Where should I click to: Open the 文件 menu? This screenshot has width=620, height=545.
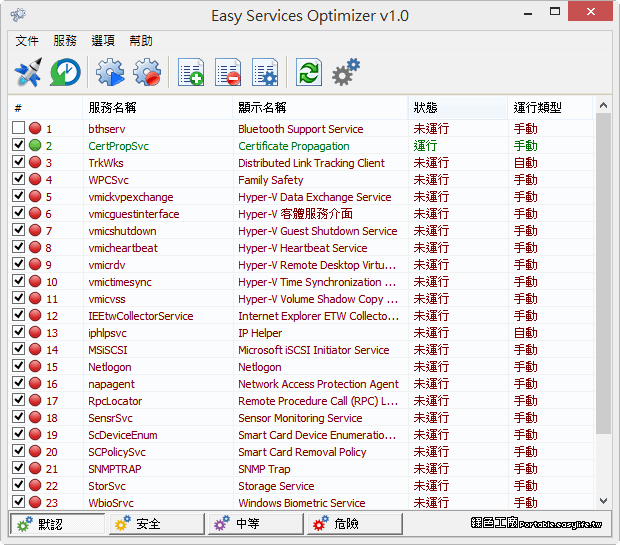coord(27,40)
